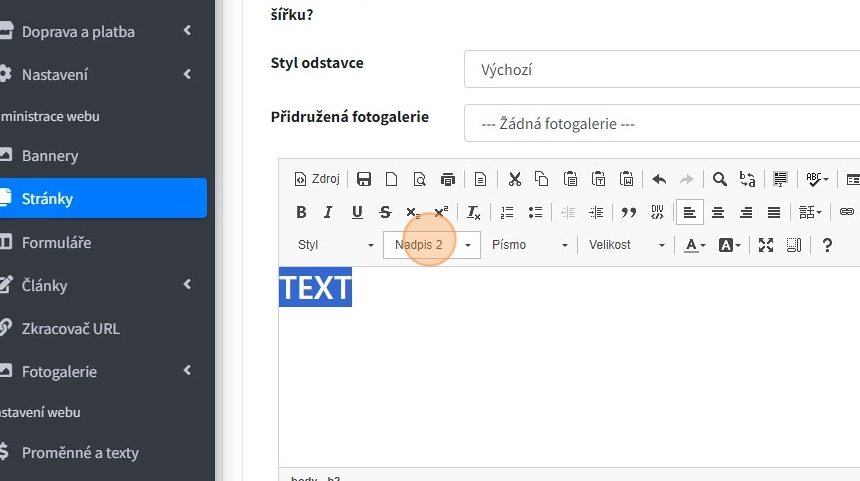The width and height of the screenshot is (860, 481).
Task: Open Bannery in the sidebar
Action: 50,156
